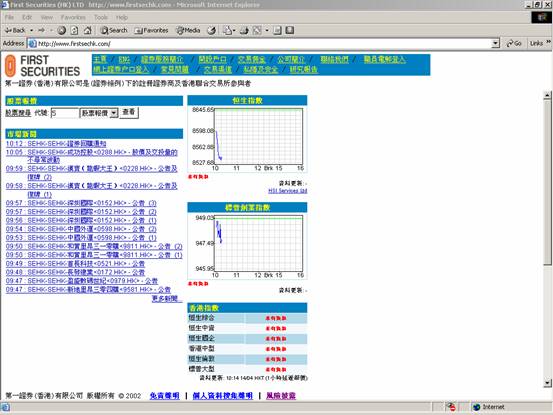Click the status bar page icon

5,408
